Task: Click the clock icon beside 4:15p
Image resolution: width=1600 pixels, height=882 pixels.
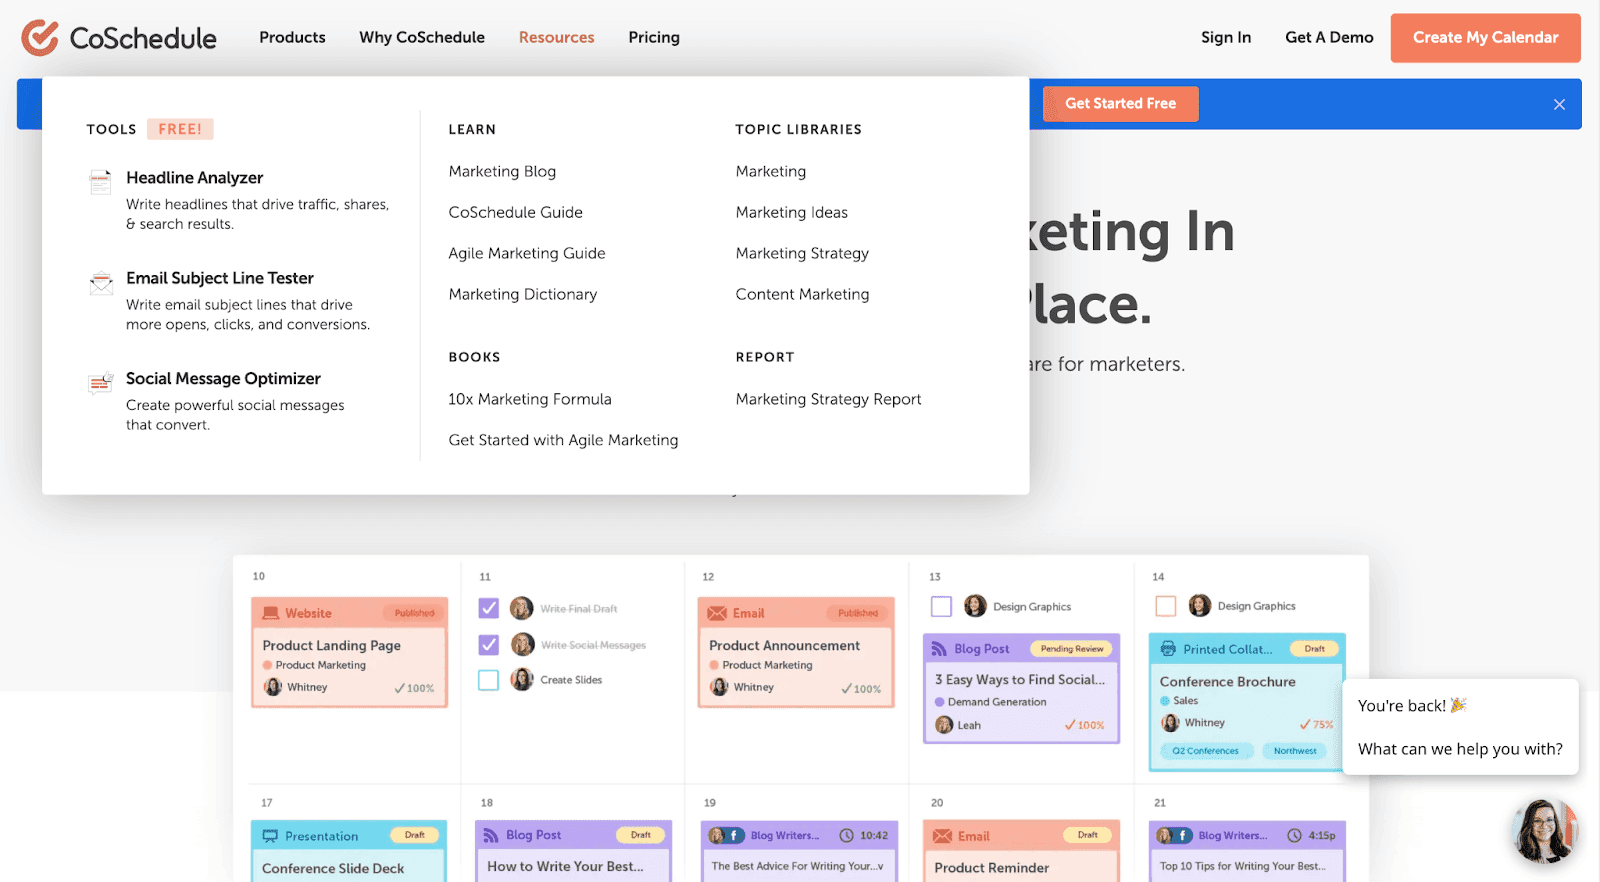Action: click(1294, 835)
